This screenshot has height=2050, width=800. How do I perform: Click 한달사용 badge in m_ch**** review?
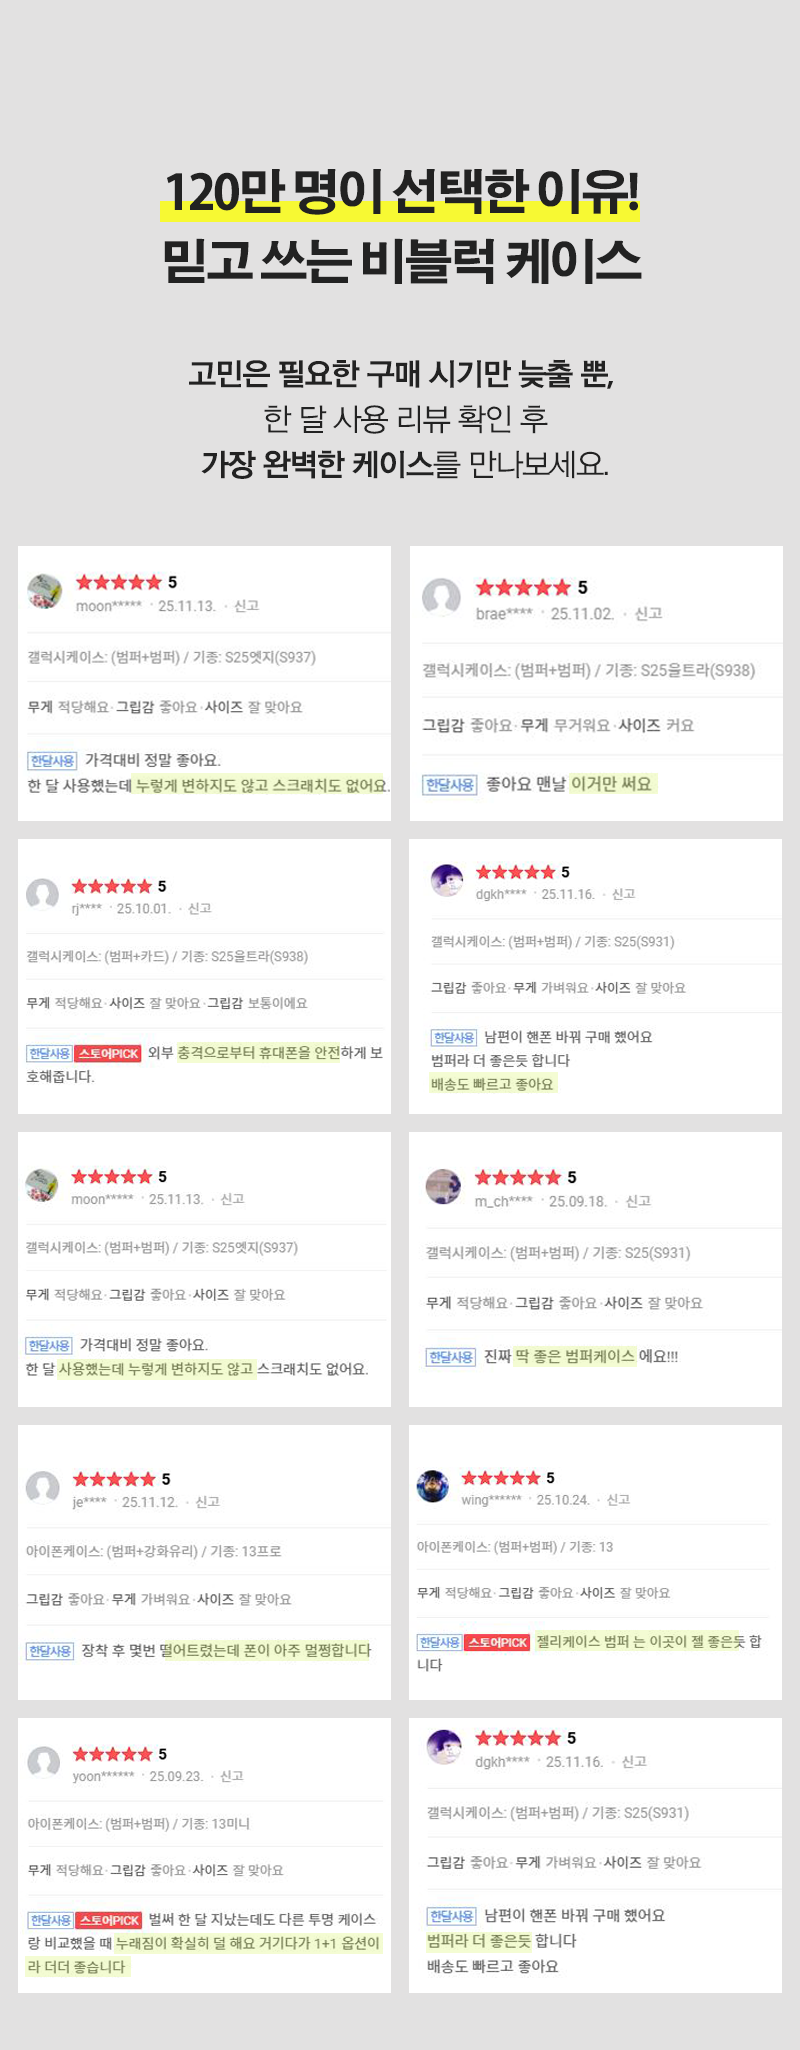point(450,1357)
